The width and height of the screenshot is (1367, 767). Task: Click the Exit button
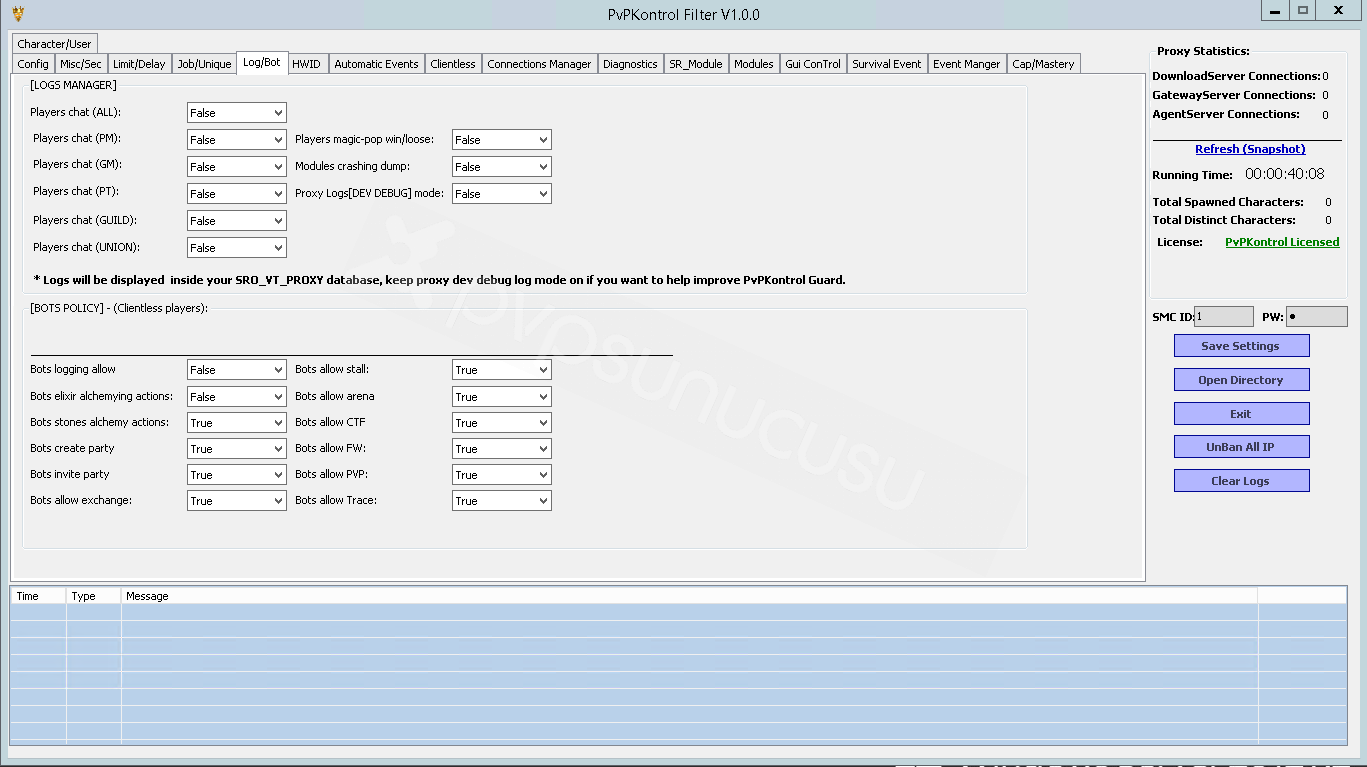pos(1241,414)
